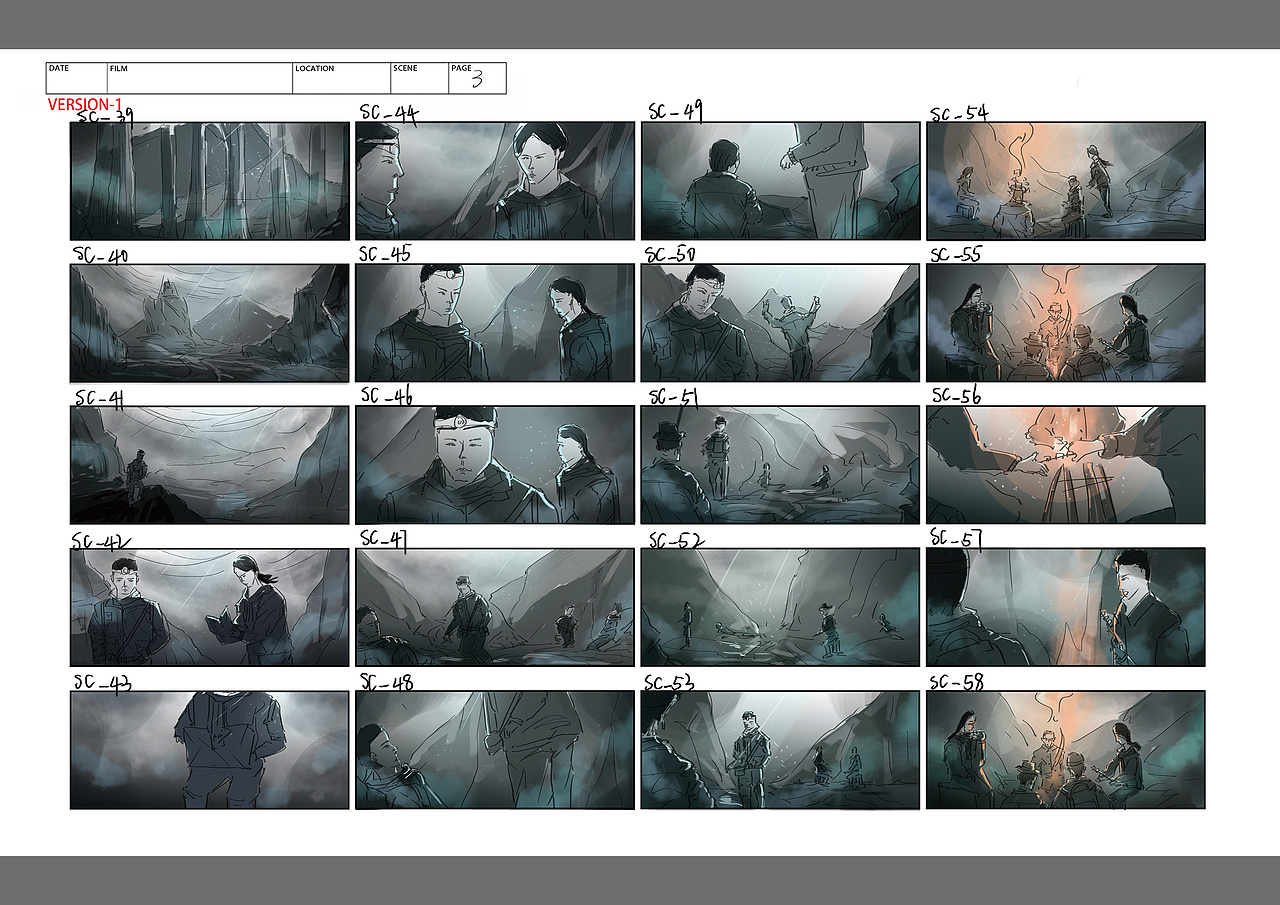The width and height of the screenshot is (1280, 905).
Task: Click the SCENE header field
Action: tap(419, 78)
